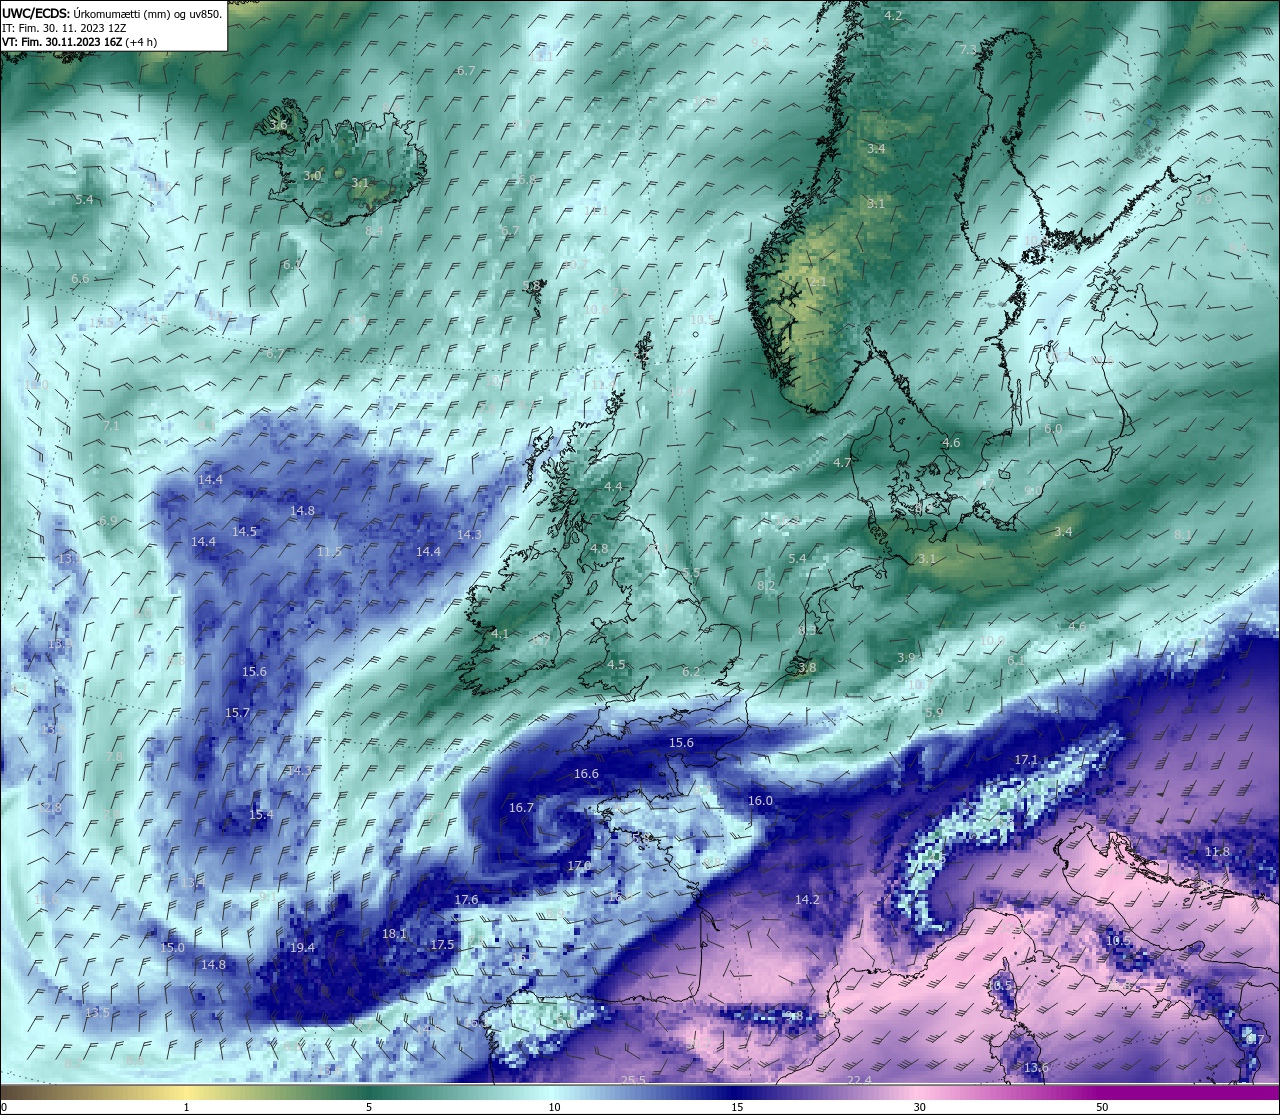The height and width of the screenshot is (1115, 1280).
Task: Click the 14.2 value over France
Action: pyautogui.click(x=807, y=899)
